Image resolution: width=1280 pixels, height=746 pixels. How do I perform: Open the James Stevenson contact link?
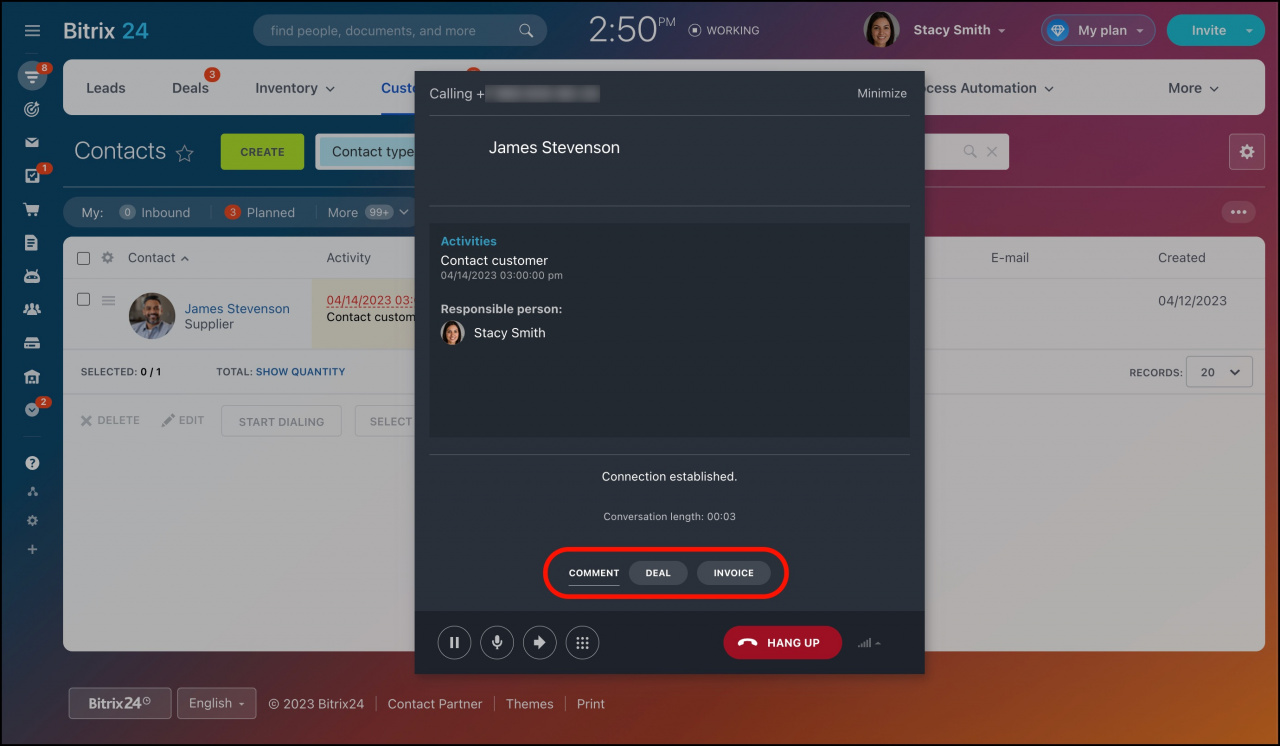[237, 309]
